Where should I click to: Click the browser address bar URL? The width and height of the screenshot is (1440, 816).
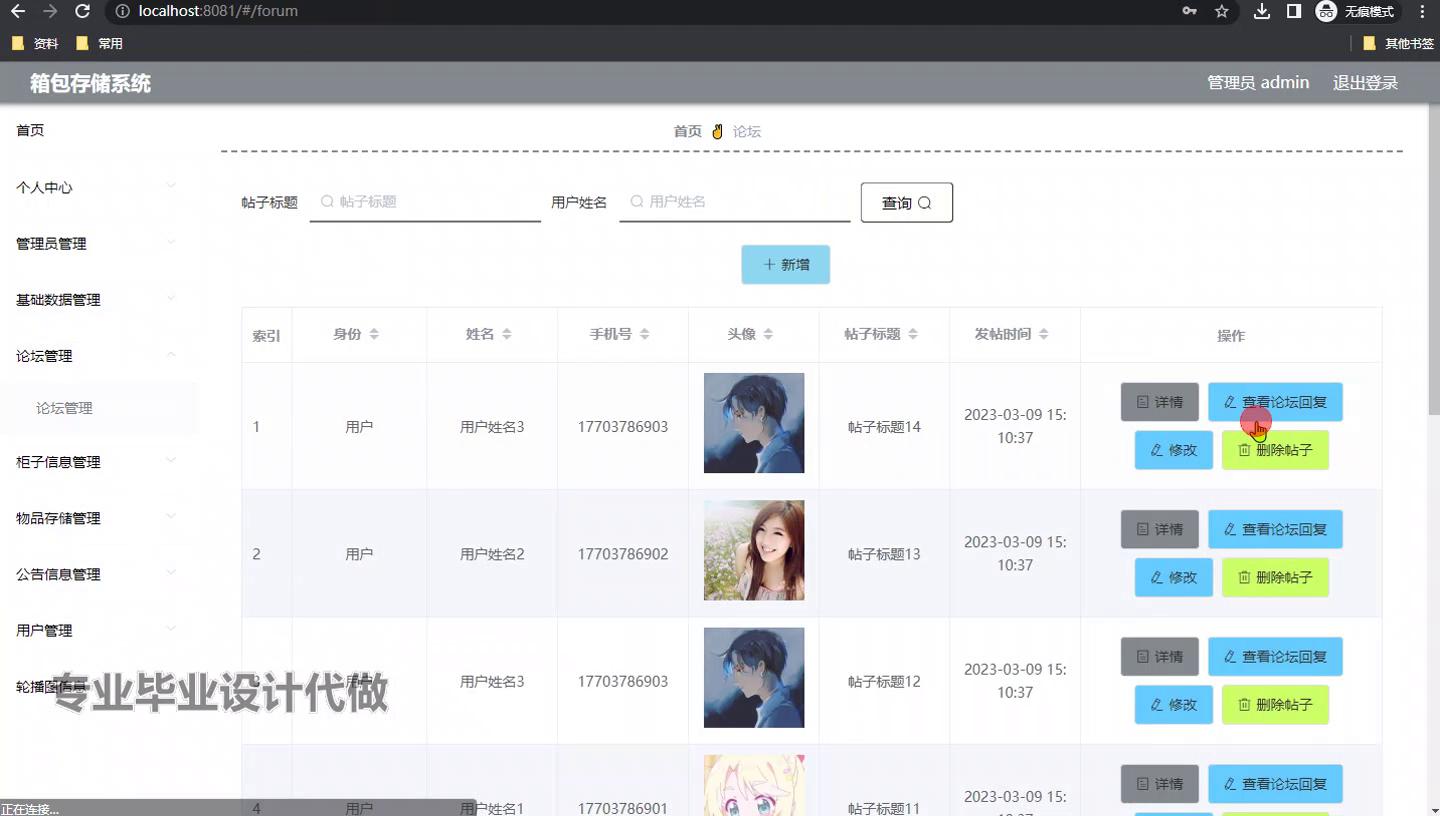coord(218,11)
